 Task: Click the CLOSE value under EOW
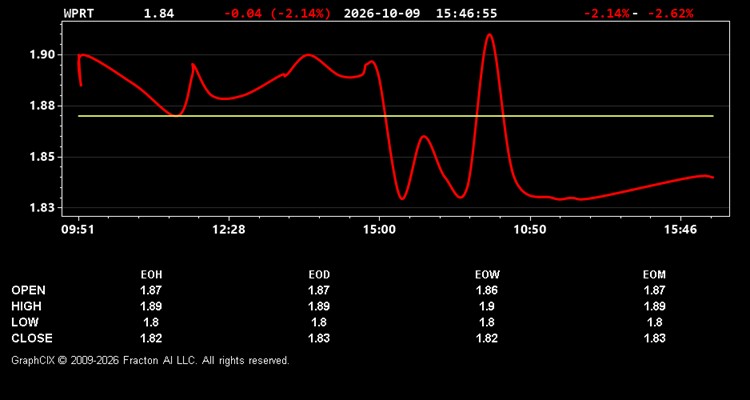(487, 338)
